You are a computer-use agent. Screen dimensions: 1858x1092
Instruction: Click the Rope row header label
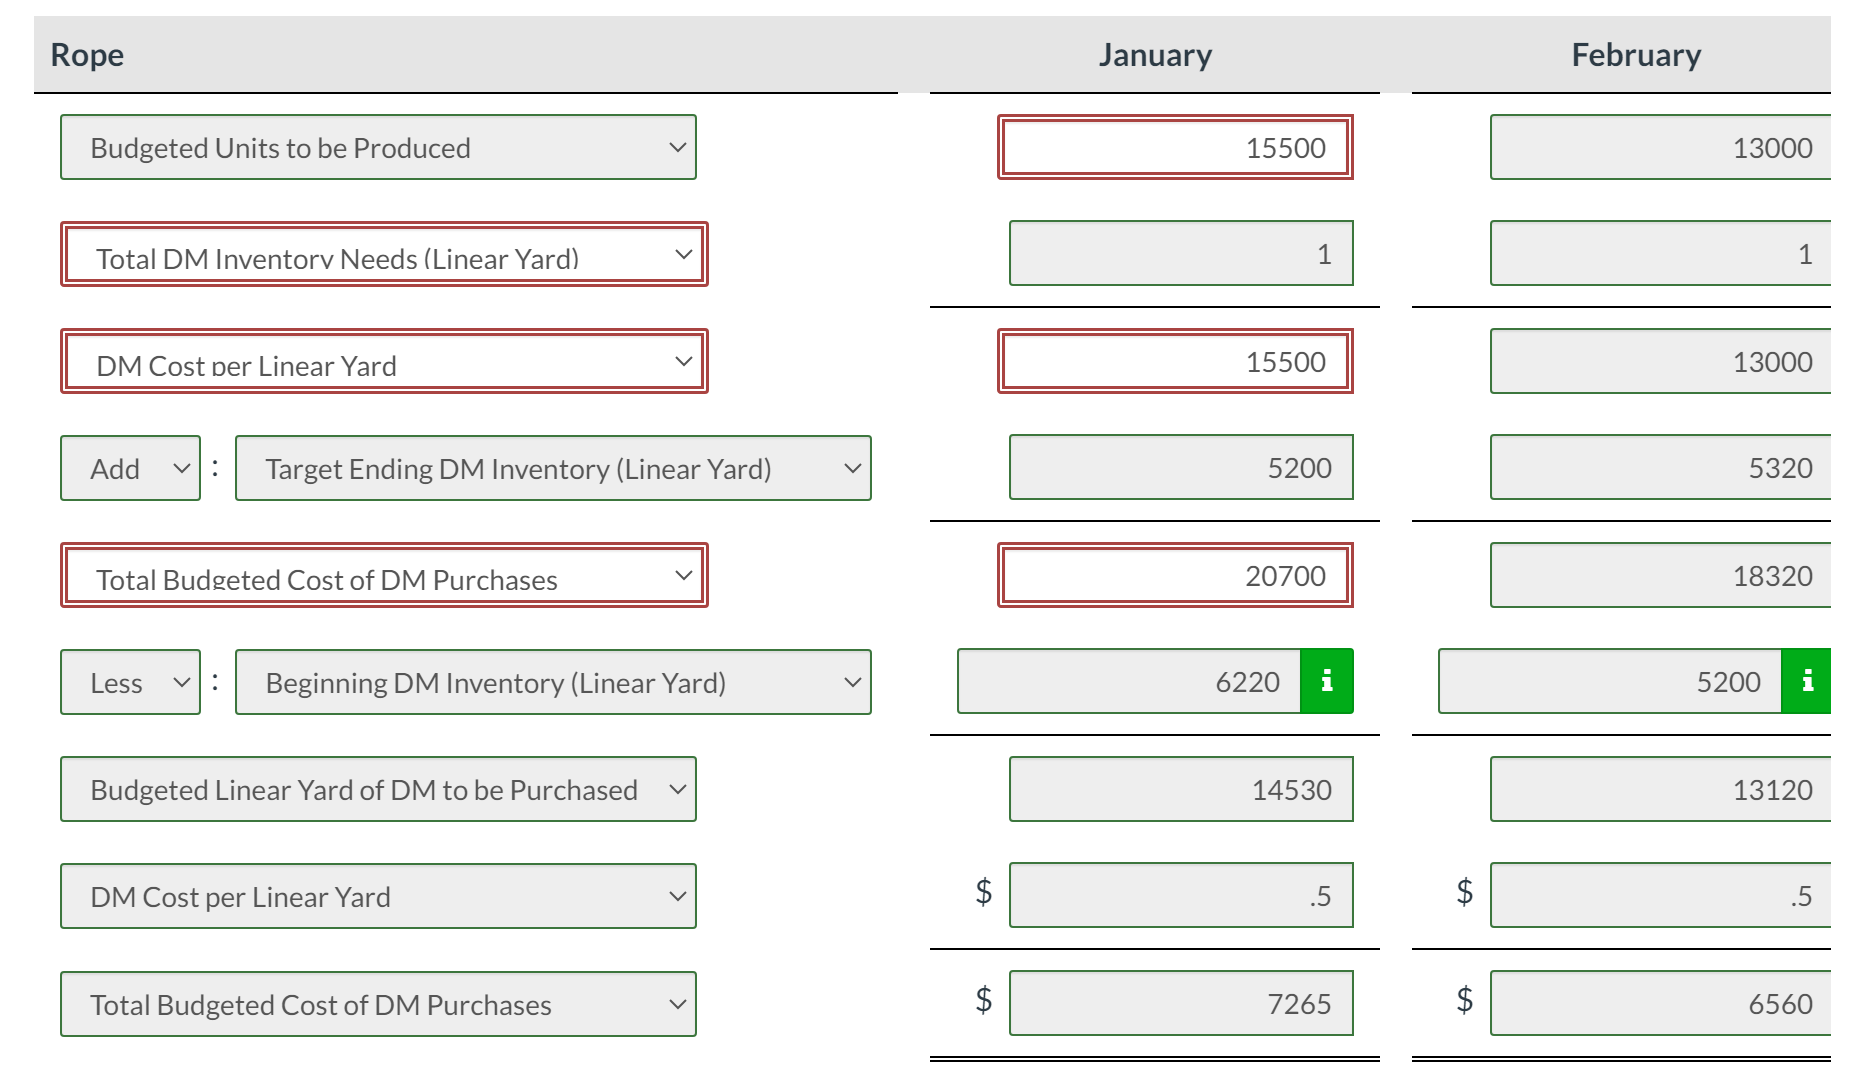click(87, 54)
